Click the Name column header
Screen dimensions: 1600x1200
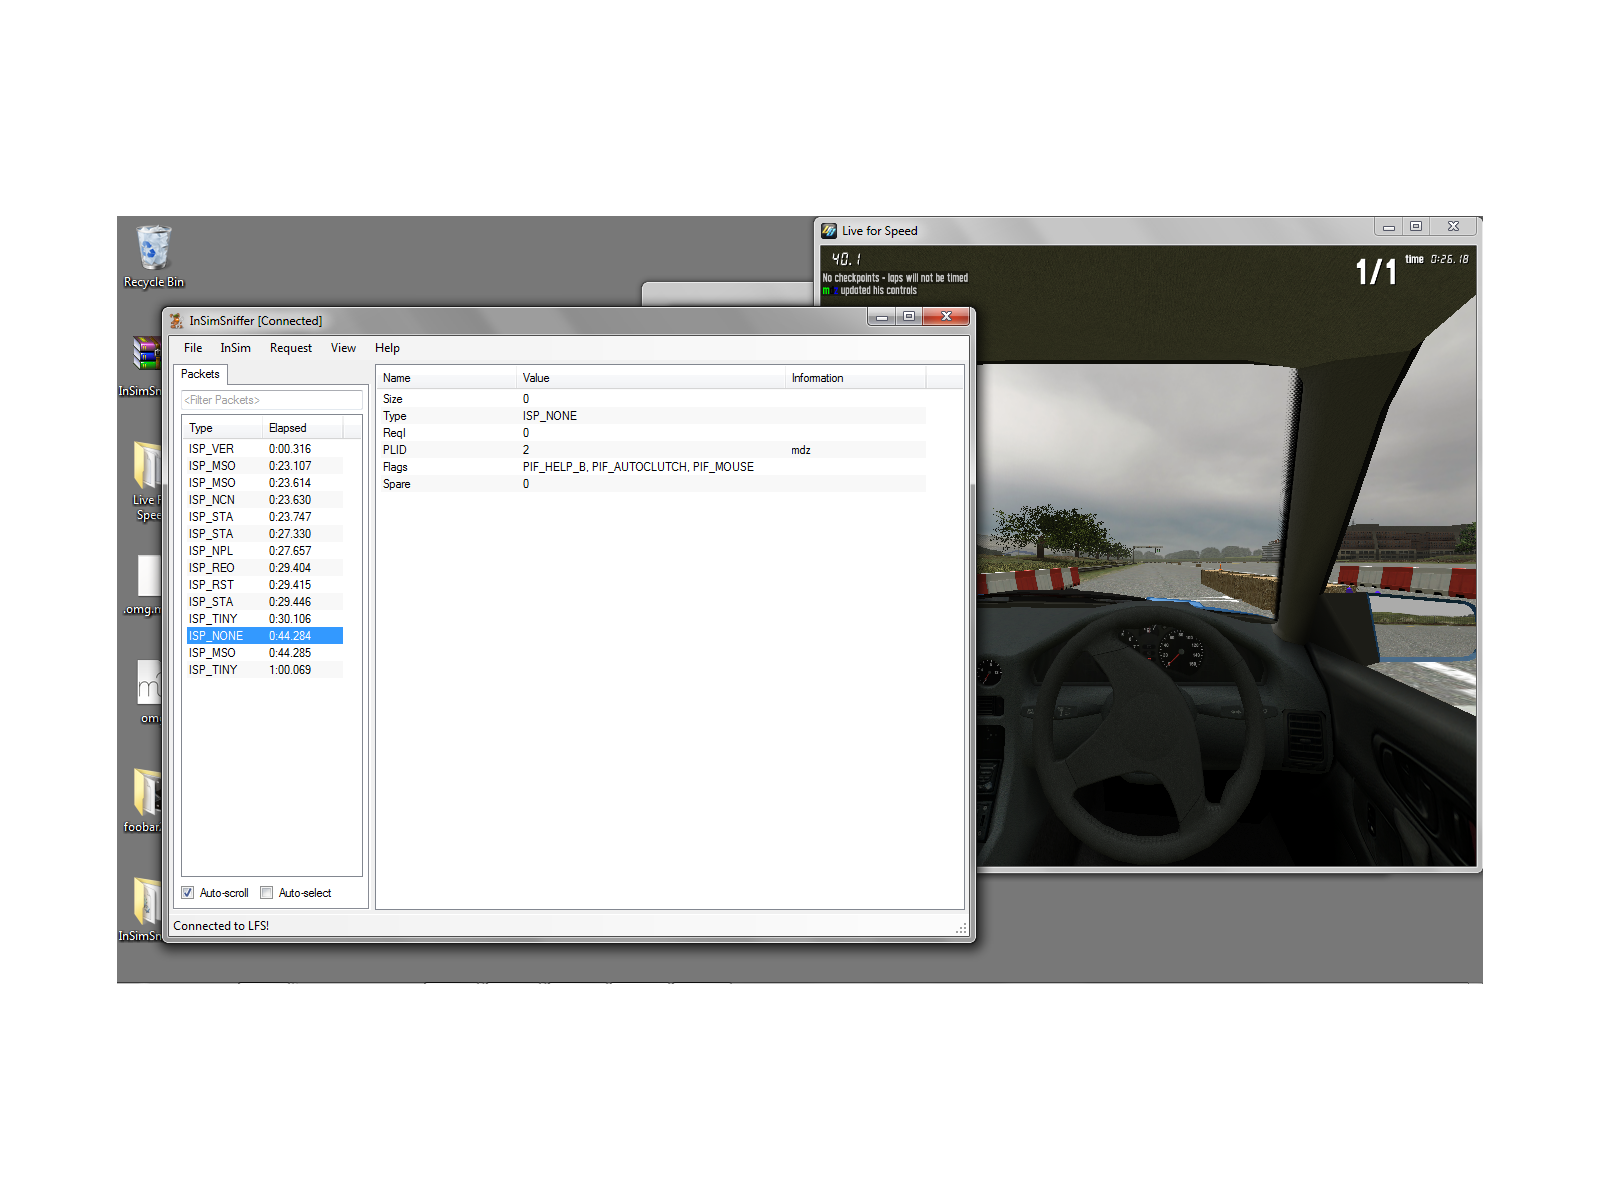tap(446, 378)
